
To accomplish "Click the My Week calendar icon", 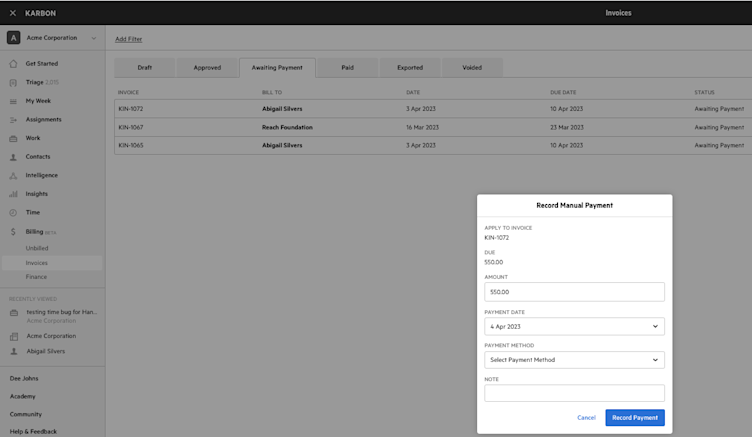I will coord(13,101).
